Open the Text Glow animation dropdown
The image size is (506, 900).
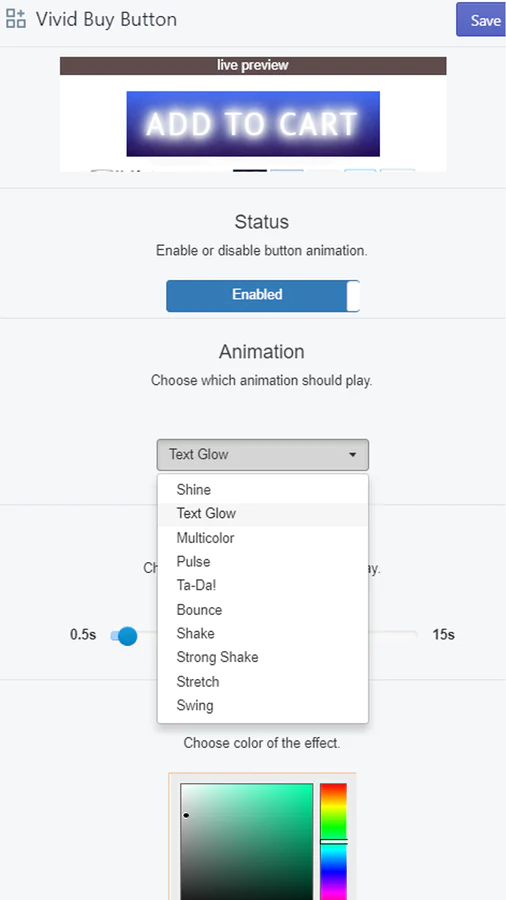pyautogui.click(x=263, y=455)
